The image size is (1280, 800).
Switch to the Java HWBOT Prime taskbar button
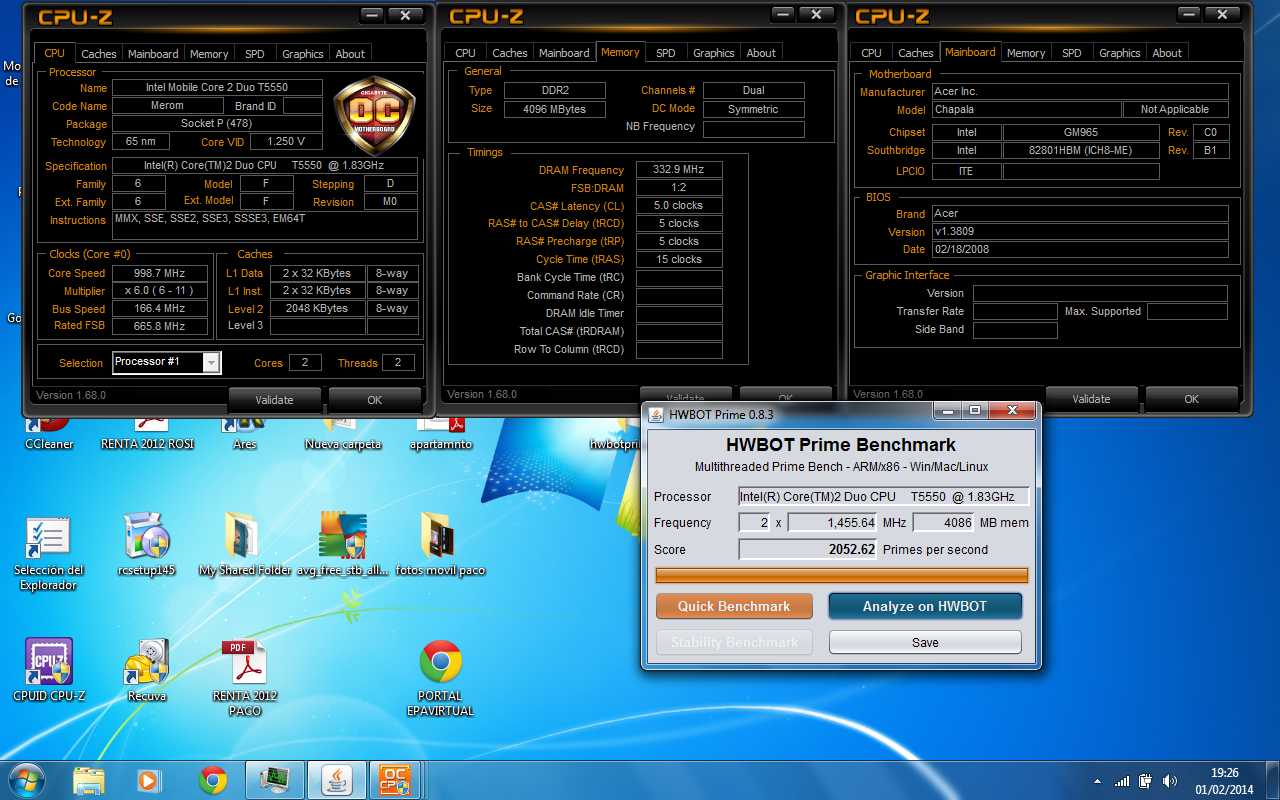coord(336,779)
